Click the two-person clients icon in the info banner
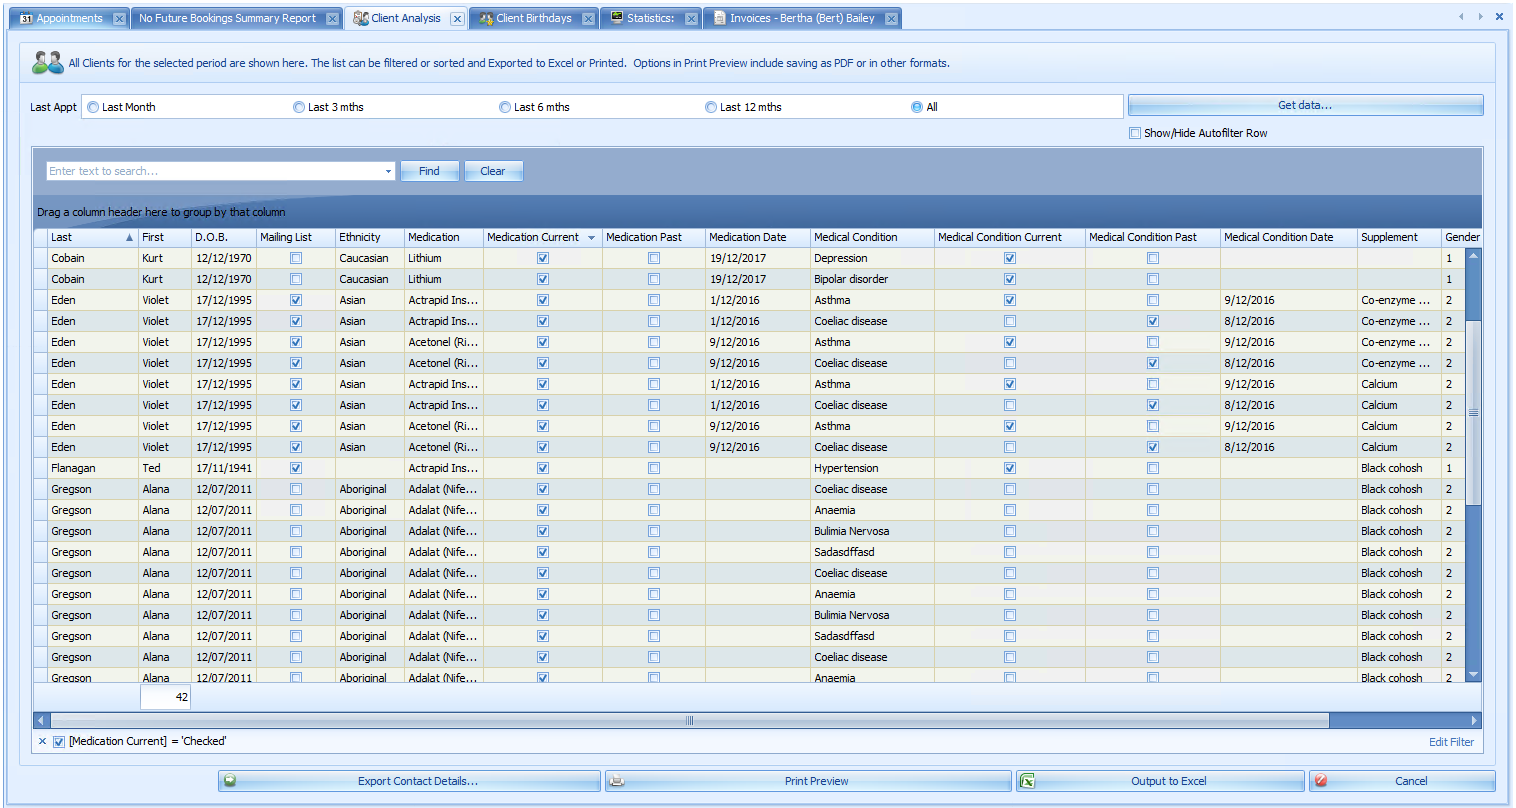Screen dimensions: 1516x808 click(47, 62)
